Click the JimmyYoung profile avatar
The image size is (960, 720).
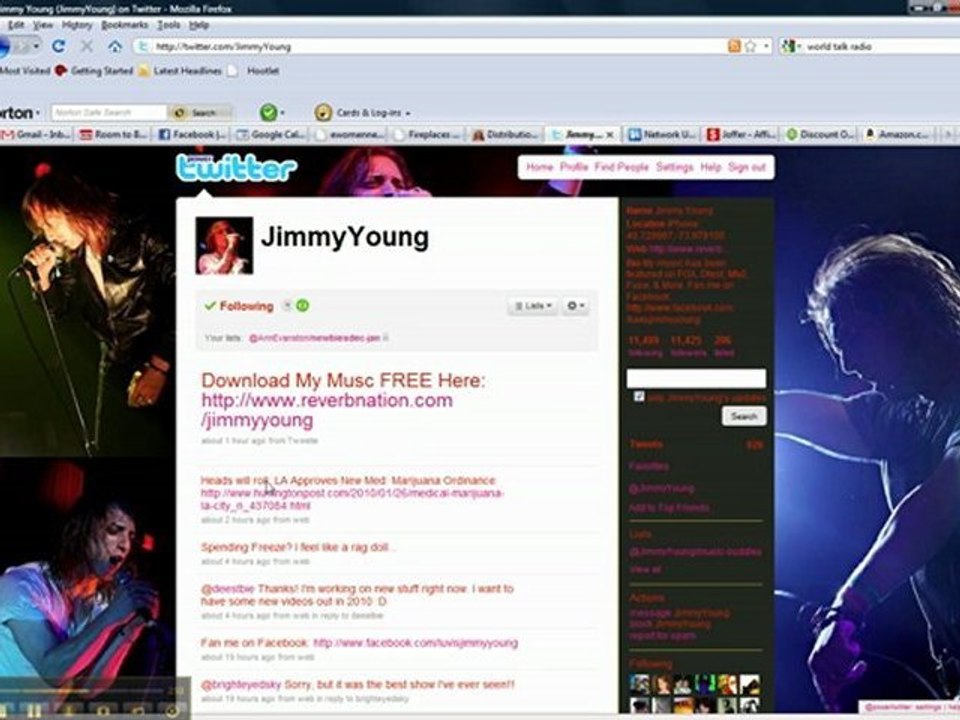[x=224, y=246]
